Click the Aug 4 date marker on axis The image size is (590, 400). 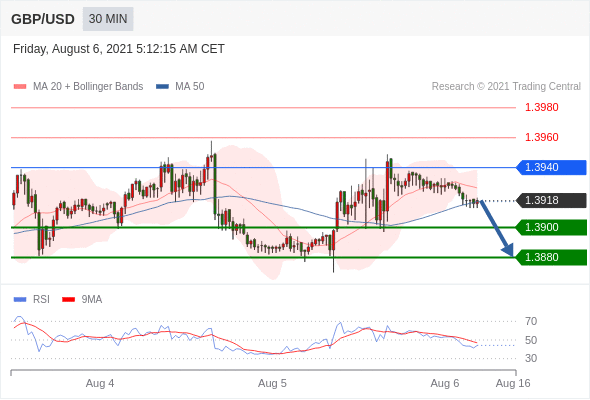(100, 383)
